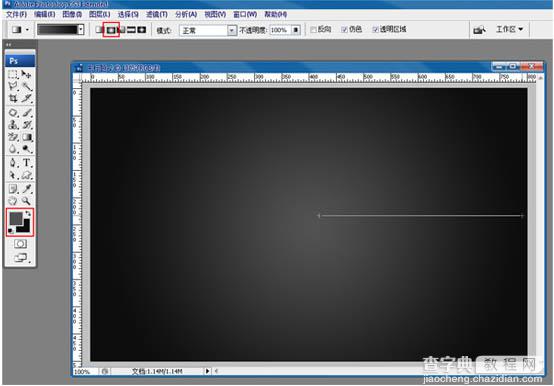Choose the radial gradient style

pos(111,30)
